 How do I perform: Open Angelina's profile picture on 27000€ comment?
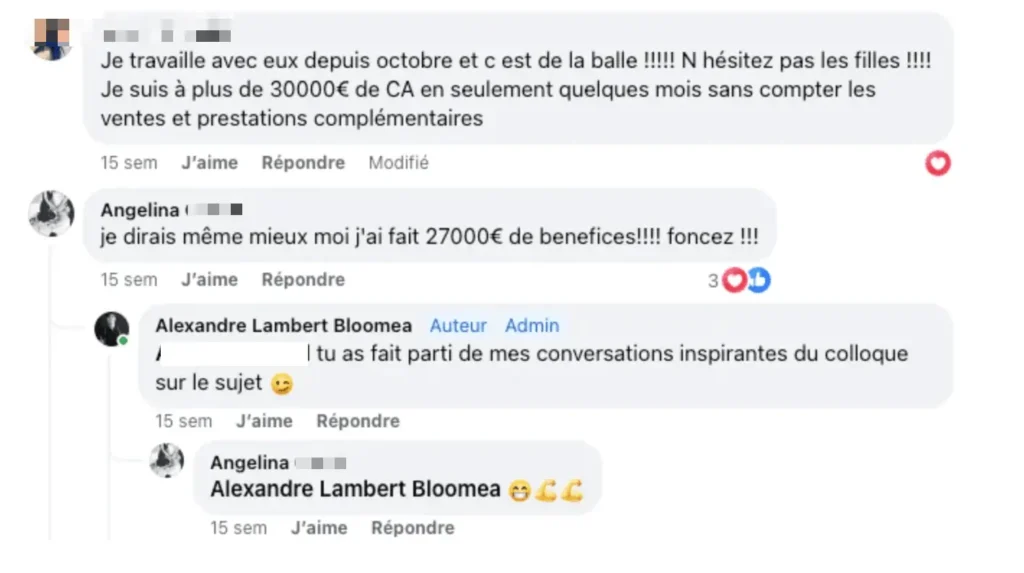(x=50, y=212)
